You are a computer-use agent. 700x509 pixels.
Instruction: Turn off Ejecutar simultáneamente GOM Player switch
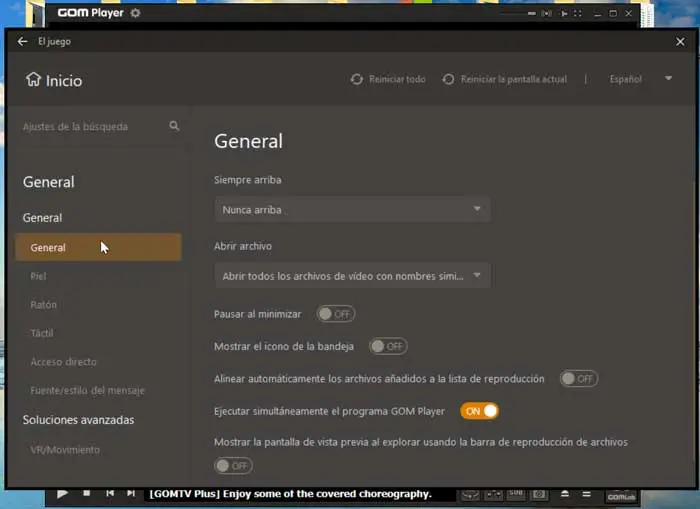[x=479, y=411]
